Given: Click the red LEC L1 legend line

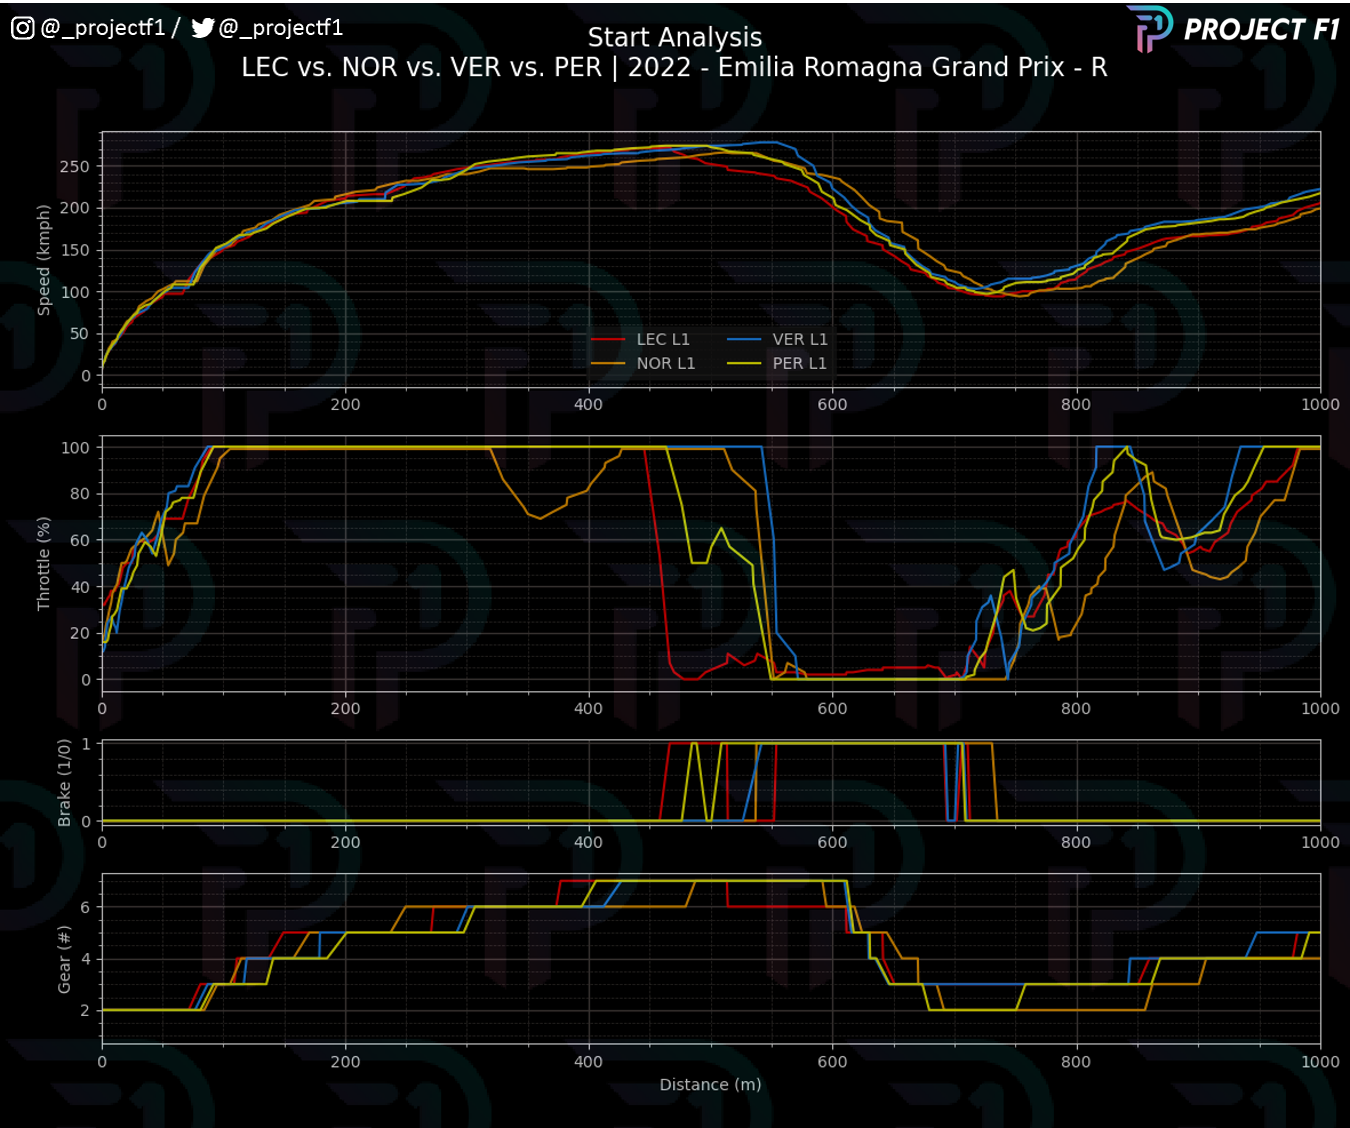Looking at the screenshot, I should 608,340.
